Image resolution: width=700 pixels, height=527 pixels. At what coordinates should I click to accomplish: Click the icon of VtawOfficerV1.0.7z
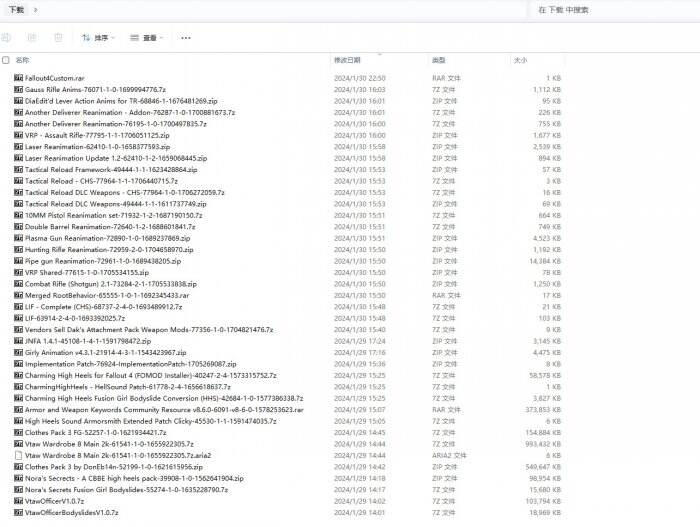pyautogui.click(x=18, y=501)
